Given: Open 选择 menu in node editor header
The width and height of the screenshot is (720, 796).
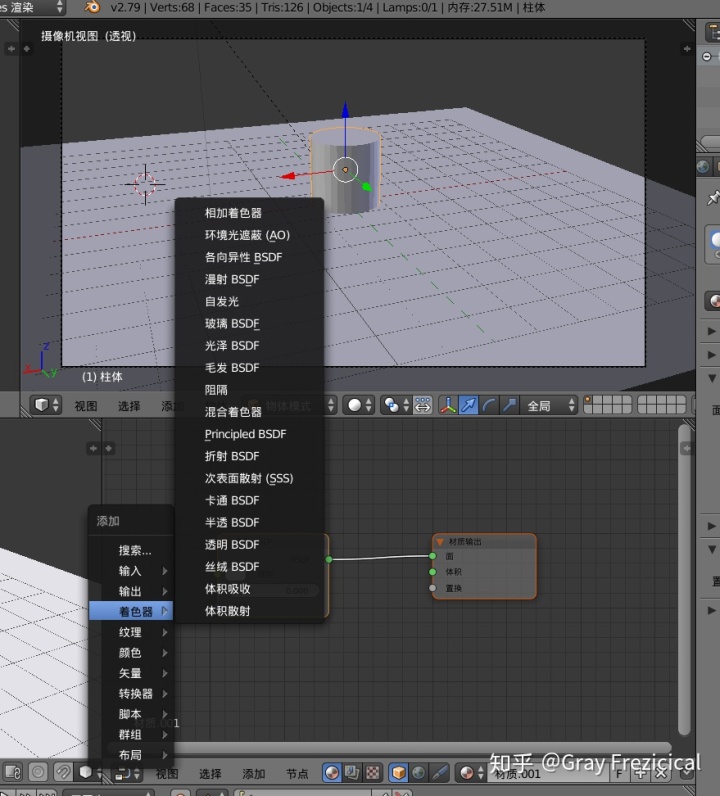Looking at the screenshot, I should (x=210, y=774).
